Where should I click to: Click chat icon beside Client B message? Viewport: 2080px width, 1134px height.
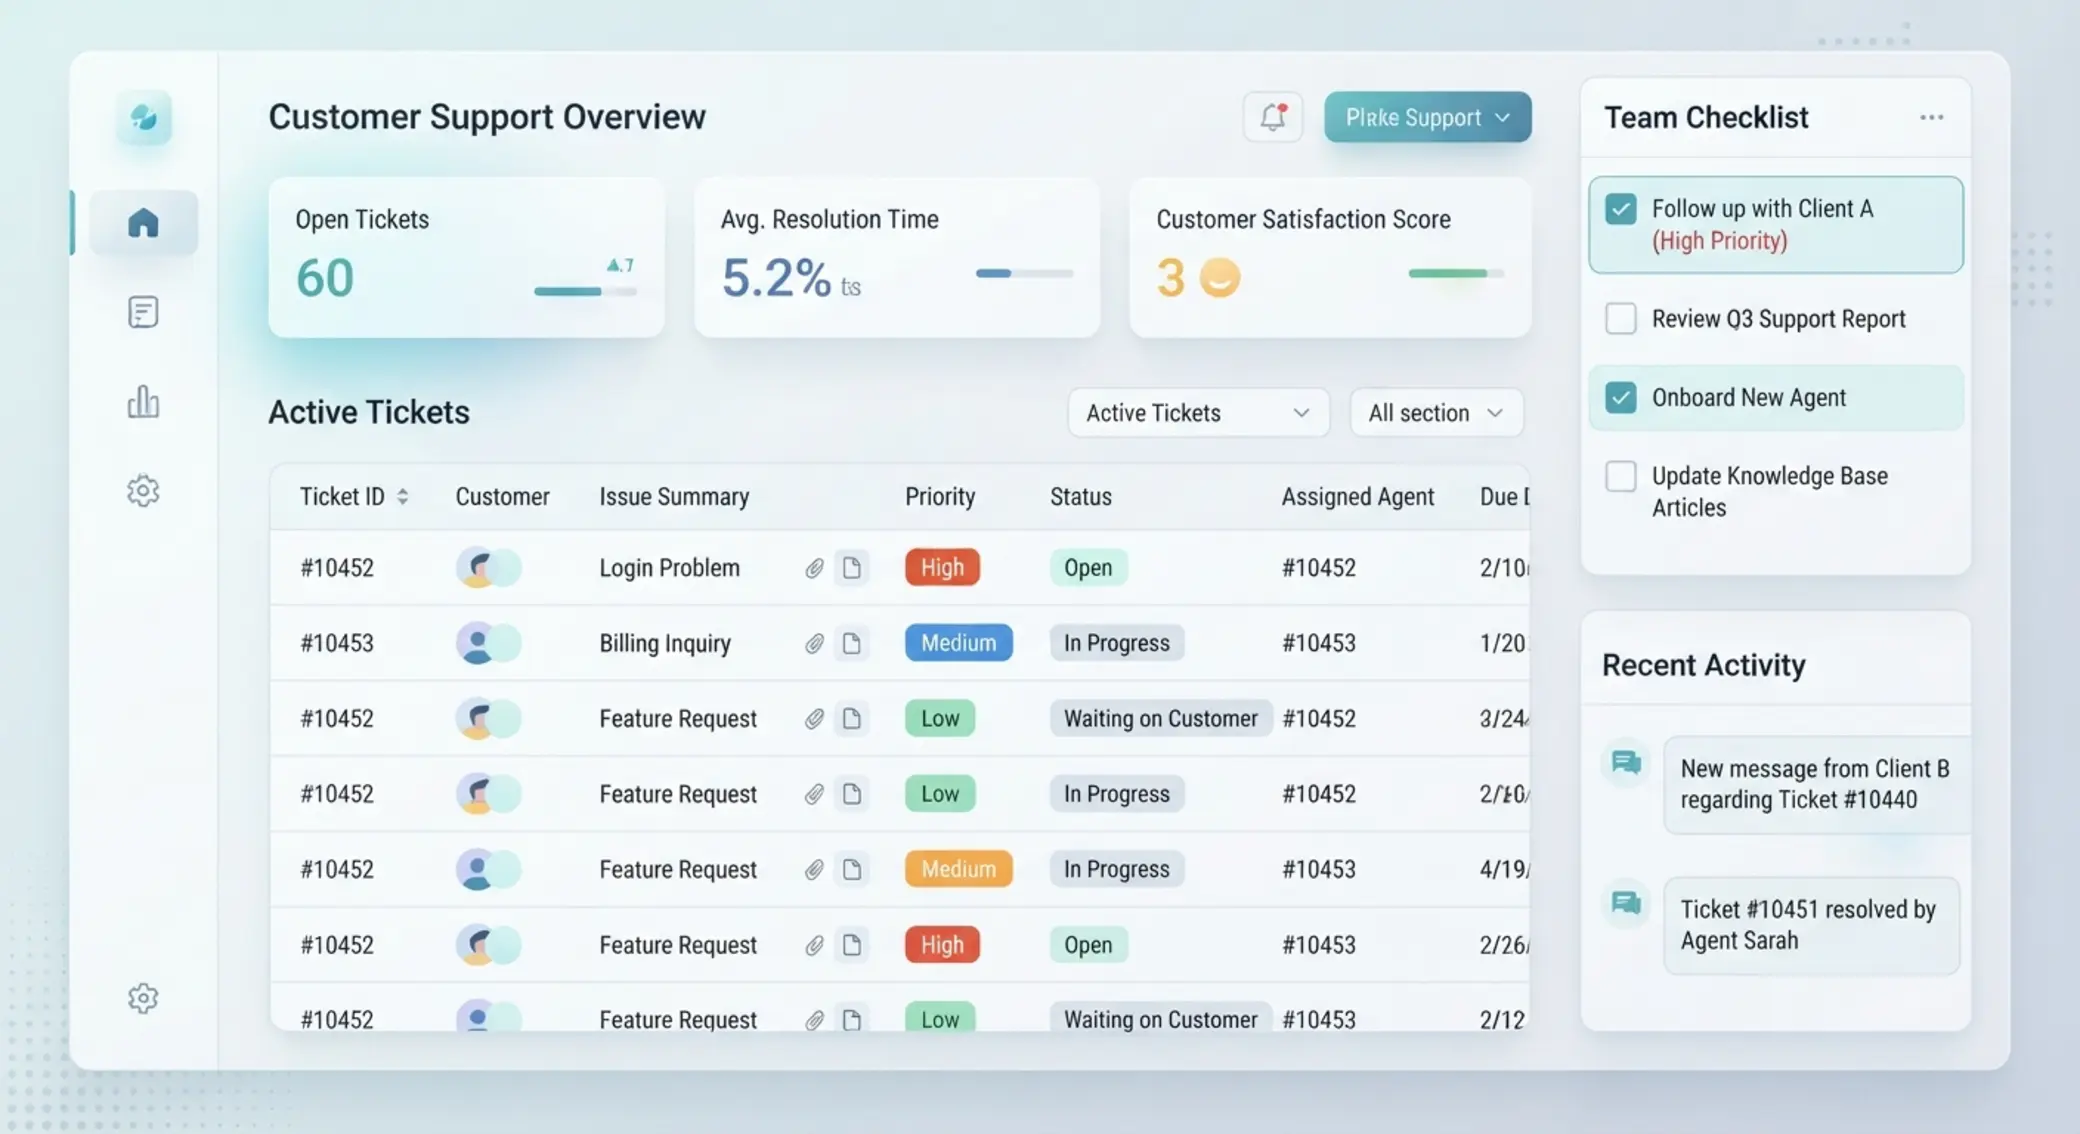[x=1626, y=764]
